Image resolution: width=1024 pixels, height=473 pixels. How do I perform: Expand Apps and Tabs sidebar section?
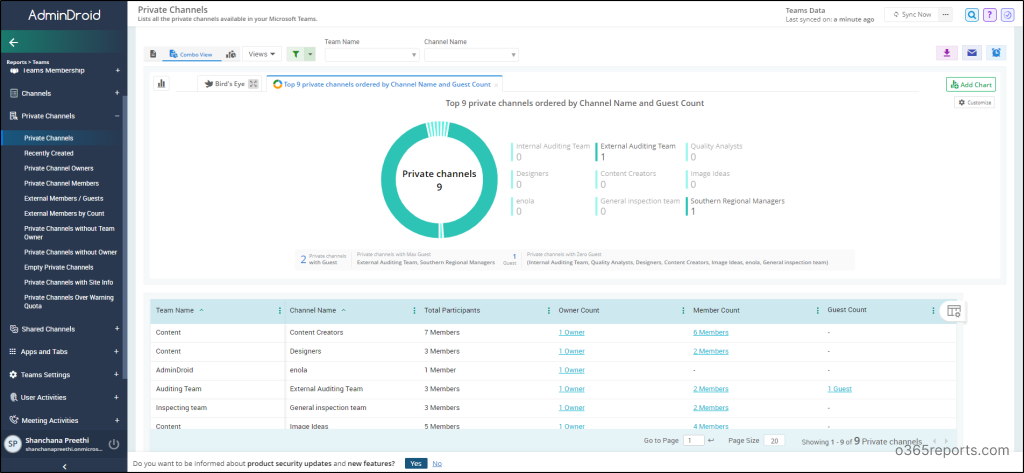(x=117, y=352)
